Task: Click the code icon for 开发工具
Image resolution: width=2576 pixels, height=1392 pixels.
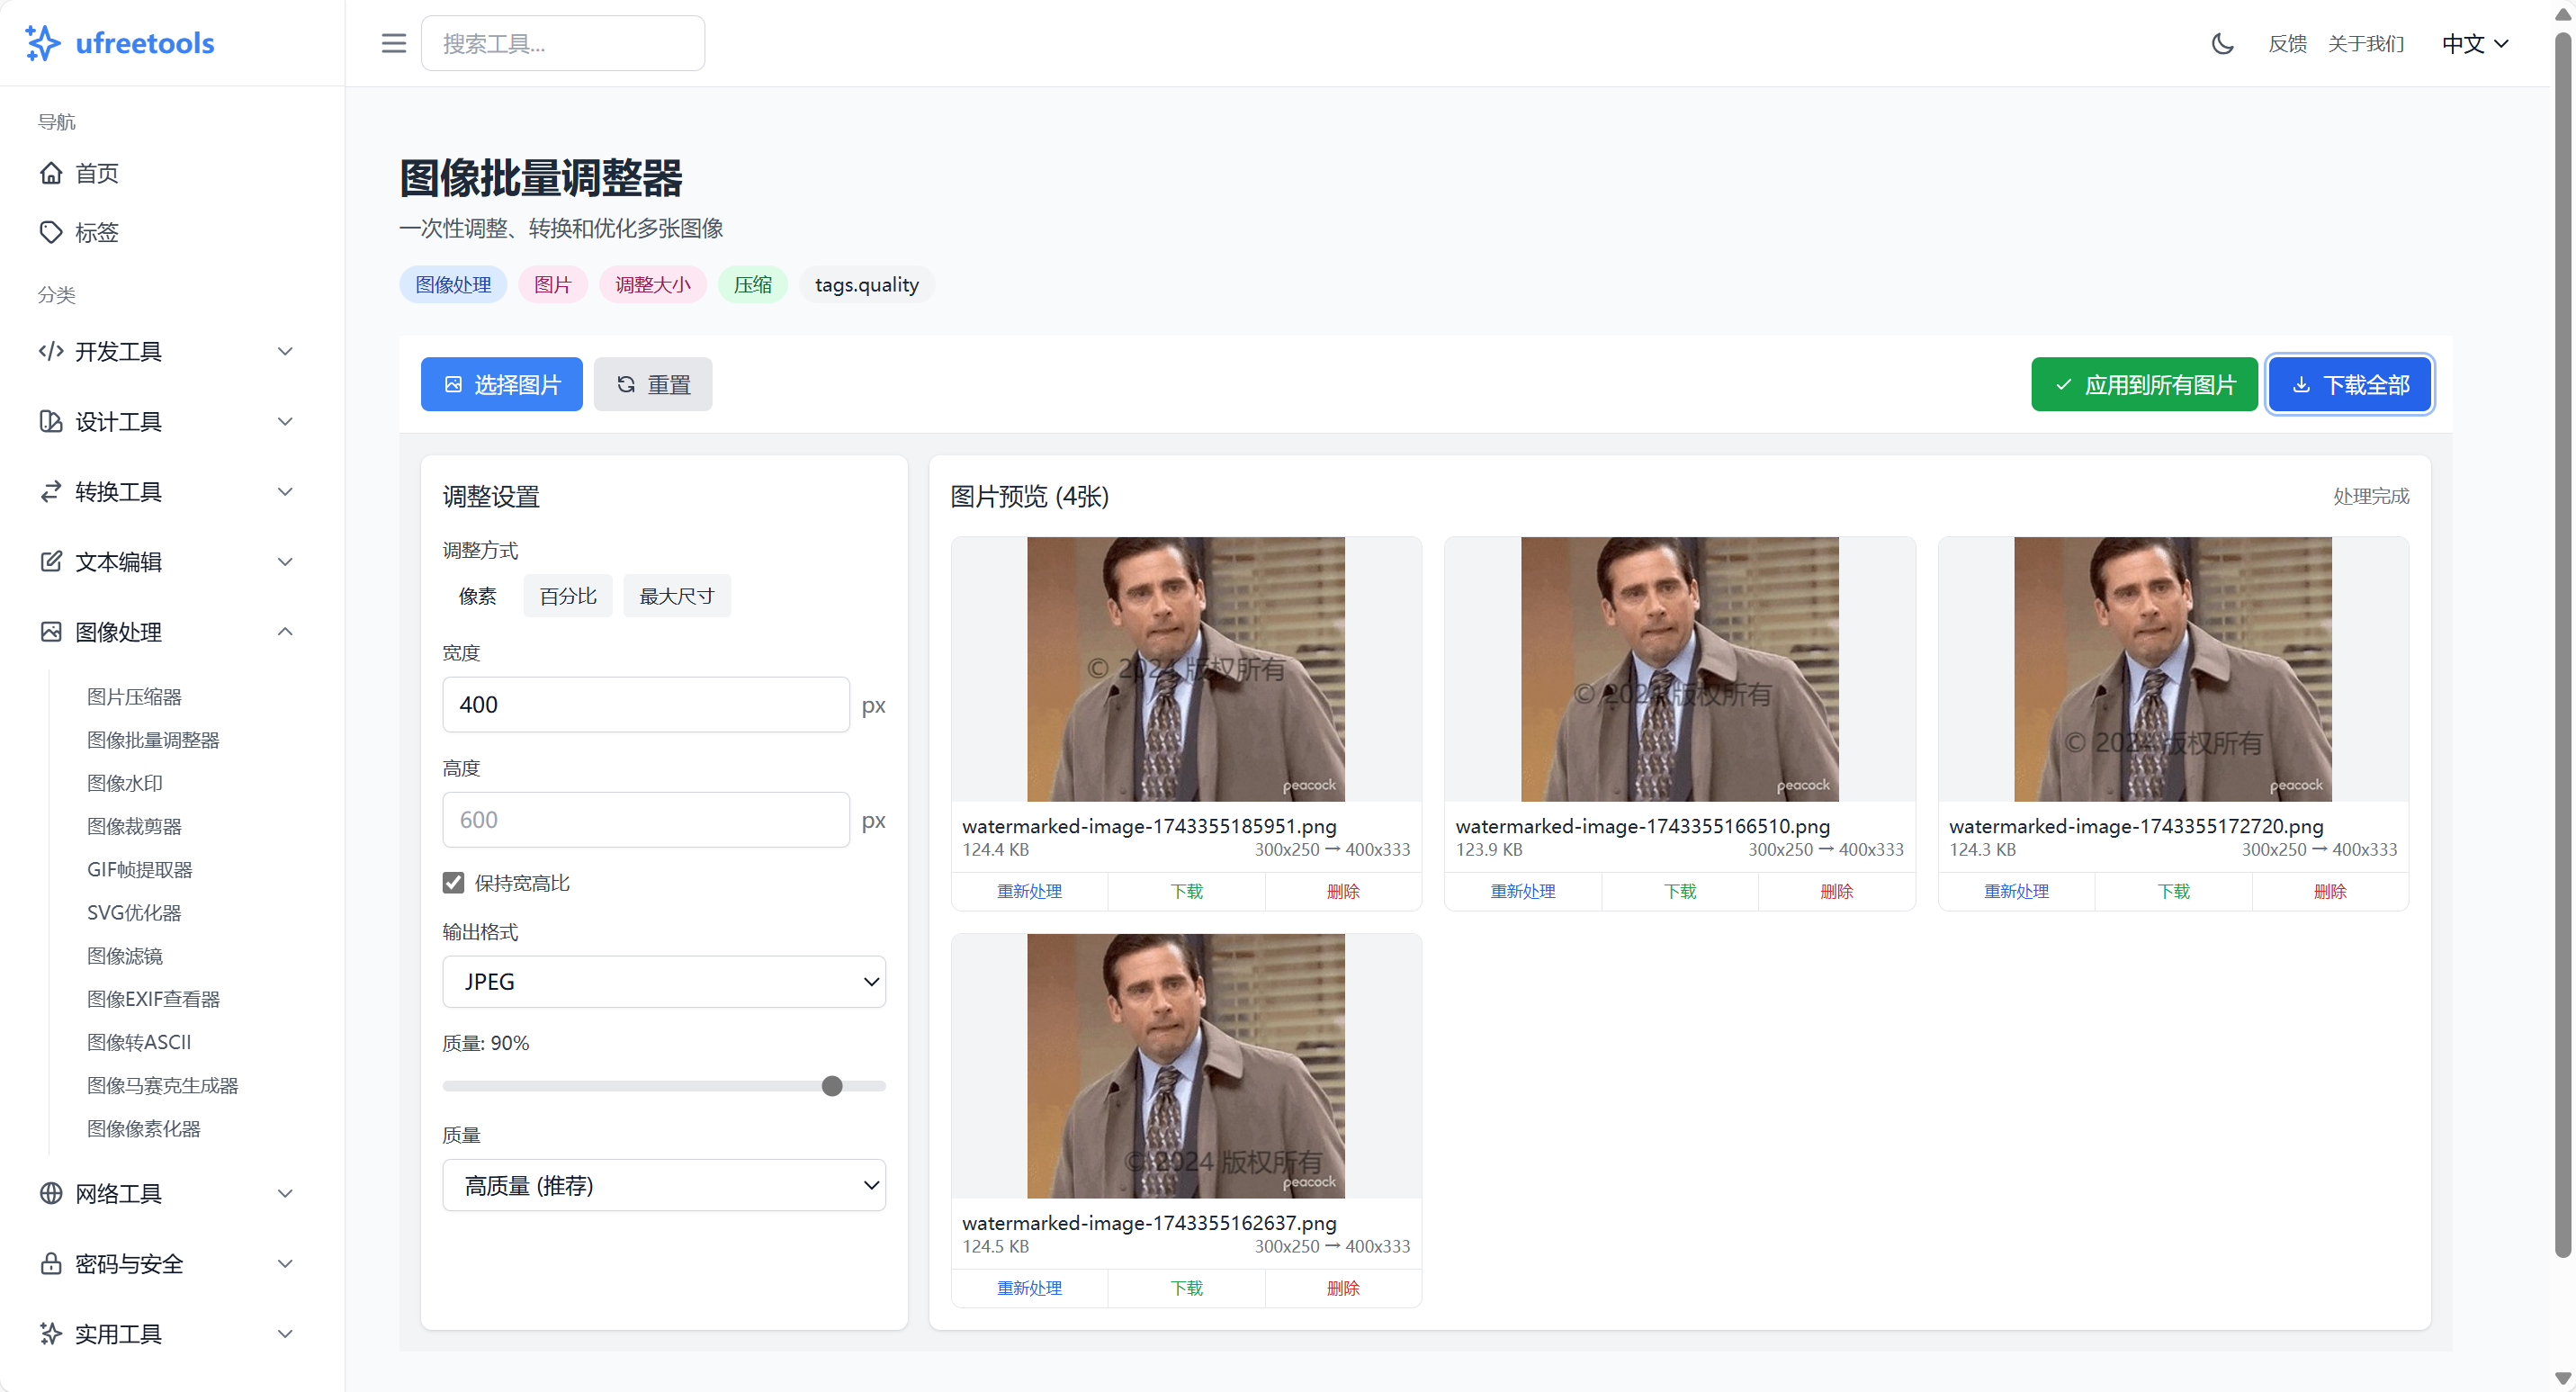Action: click(x=51, y=351)
